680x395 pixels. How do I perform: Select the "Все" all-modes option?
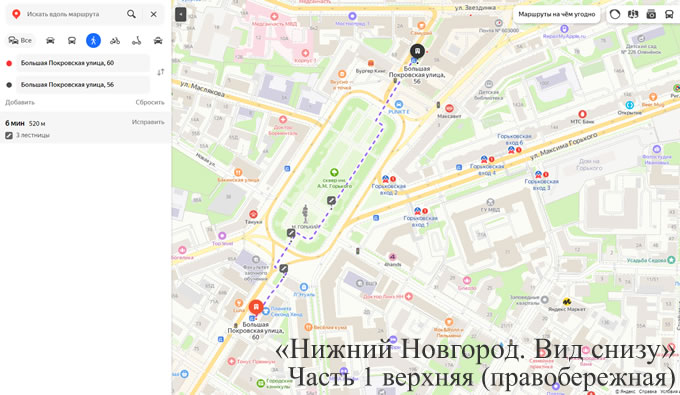point(20,40)
